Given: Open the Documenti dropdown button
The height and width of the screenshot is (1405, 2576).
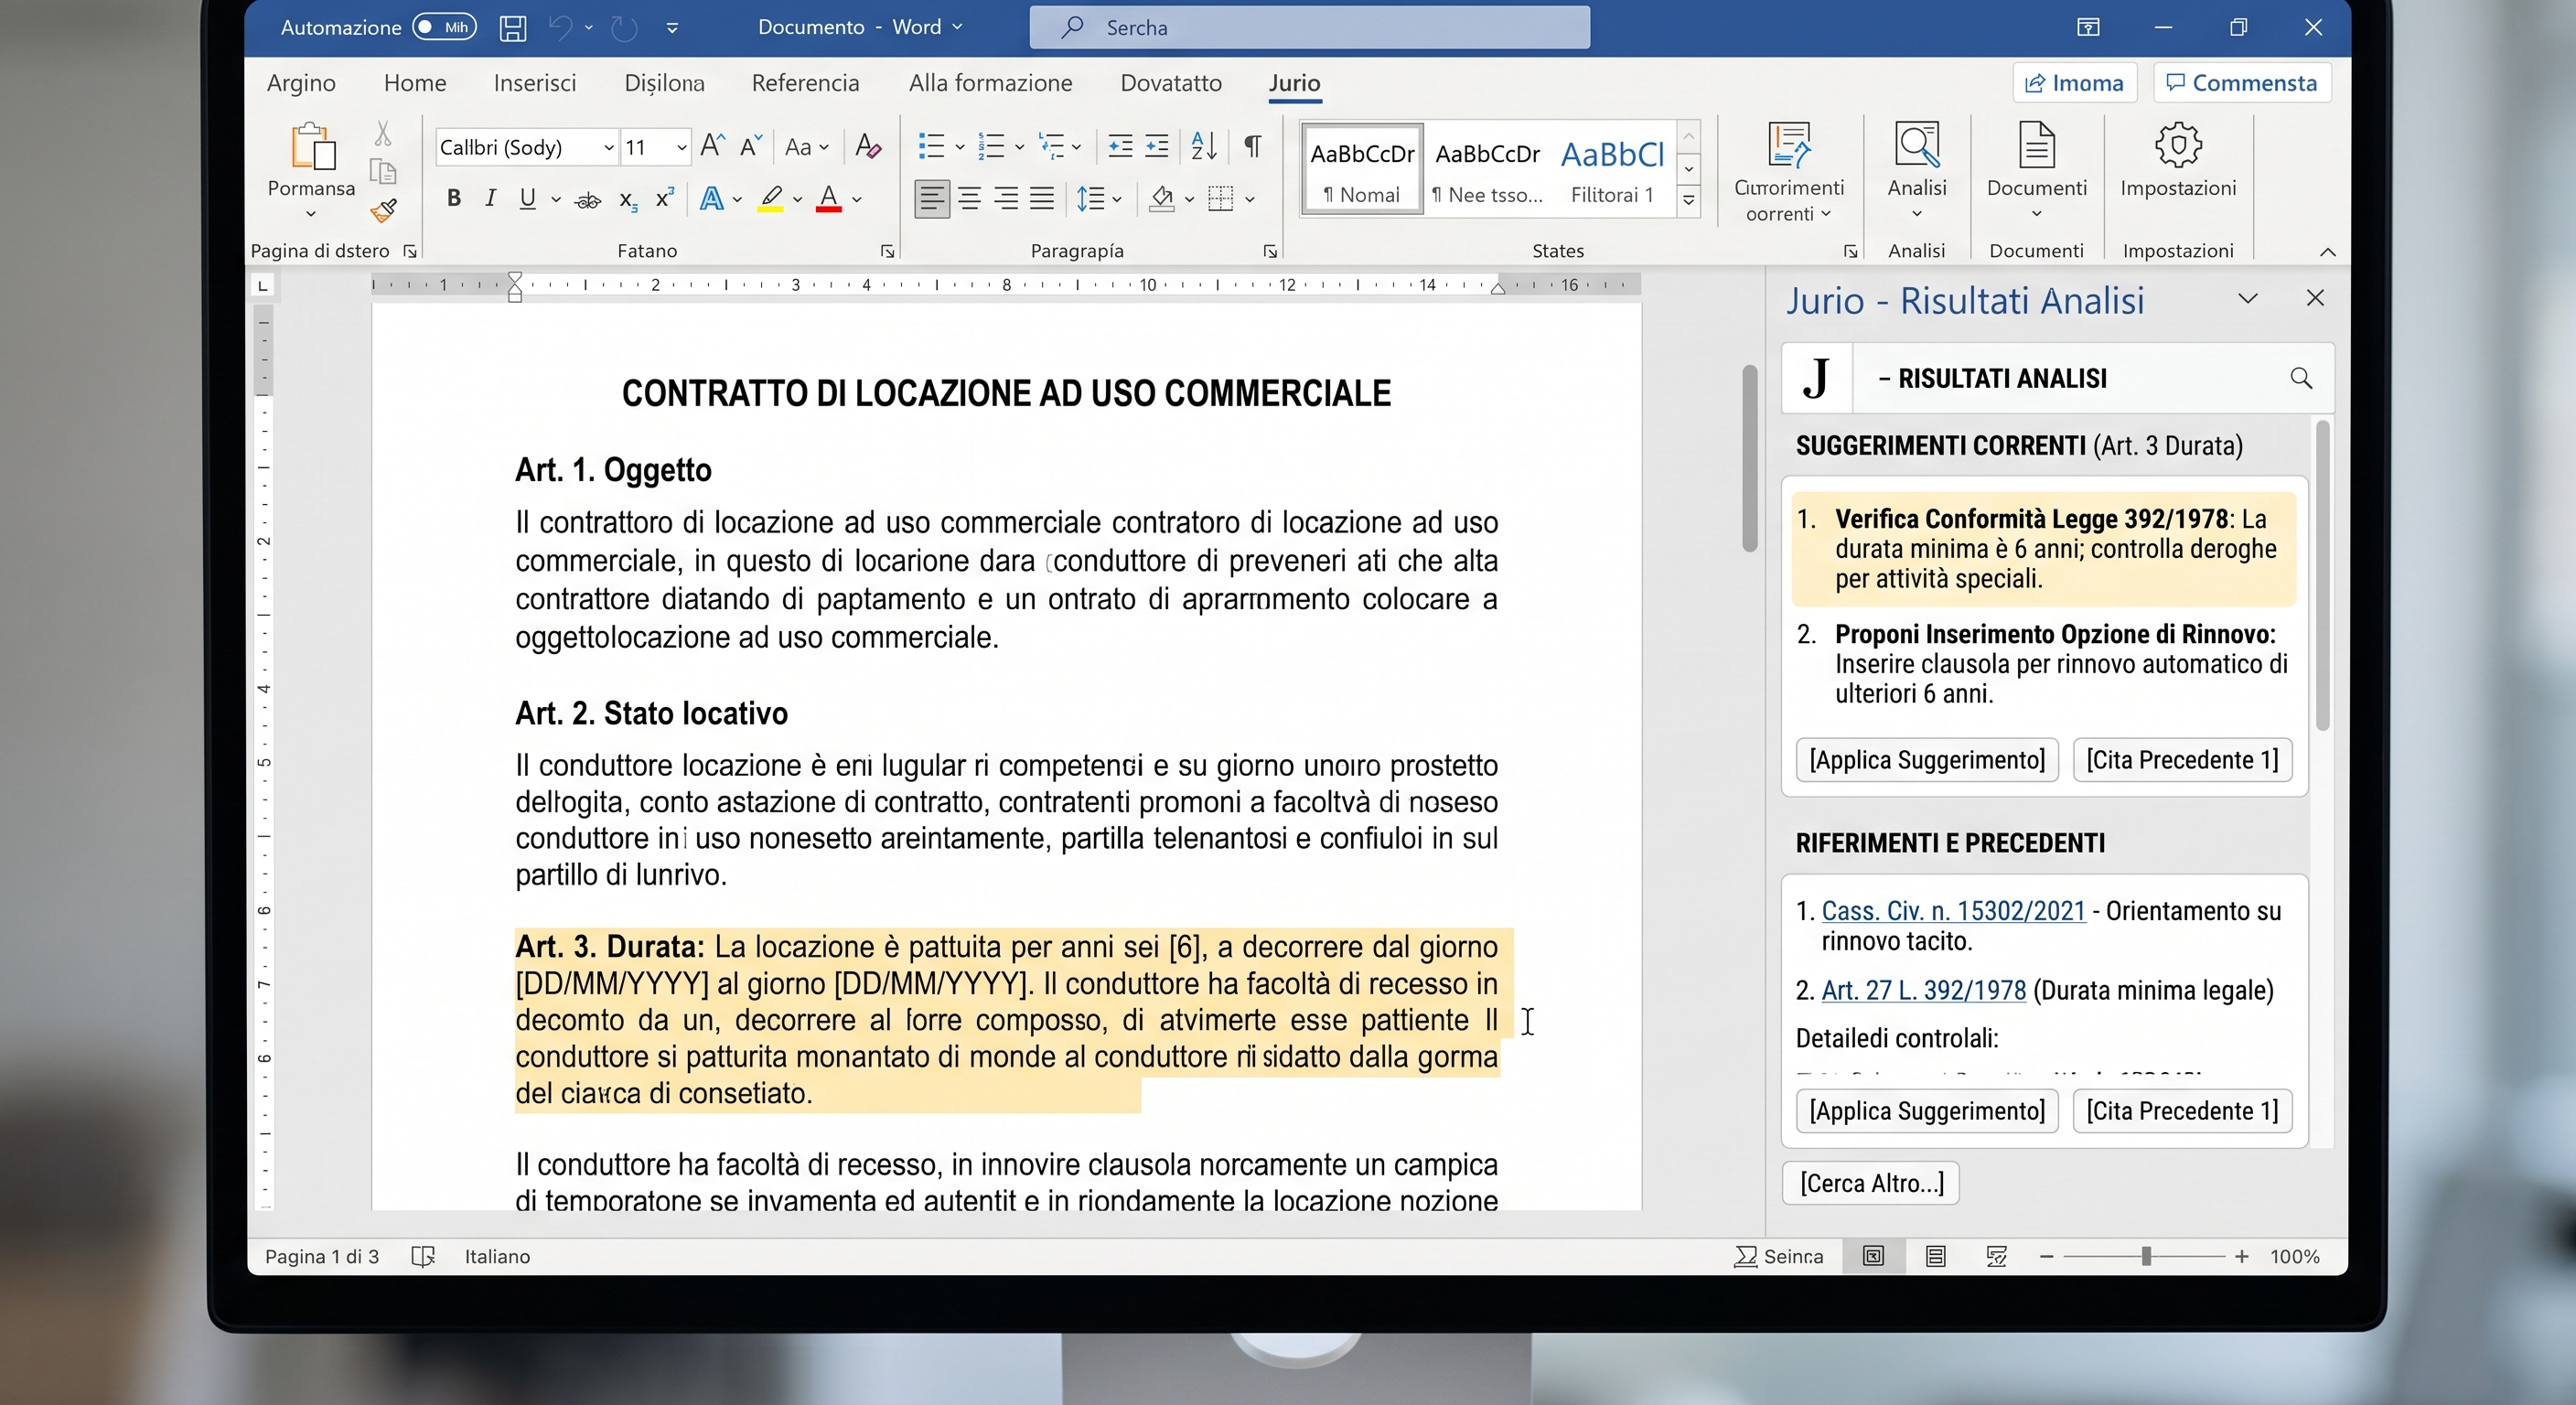Looking at the screenshot, I should coord(2037,170).
